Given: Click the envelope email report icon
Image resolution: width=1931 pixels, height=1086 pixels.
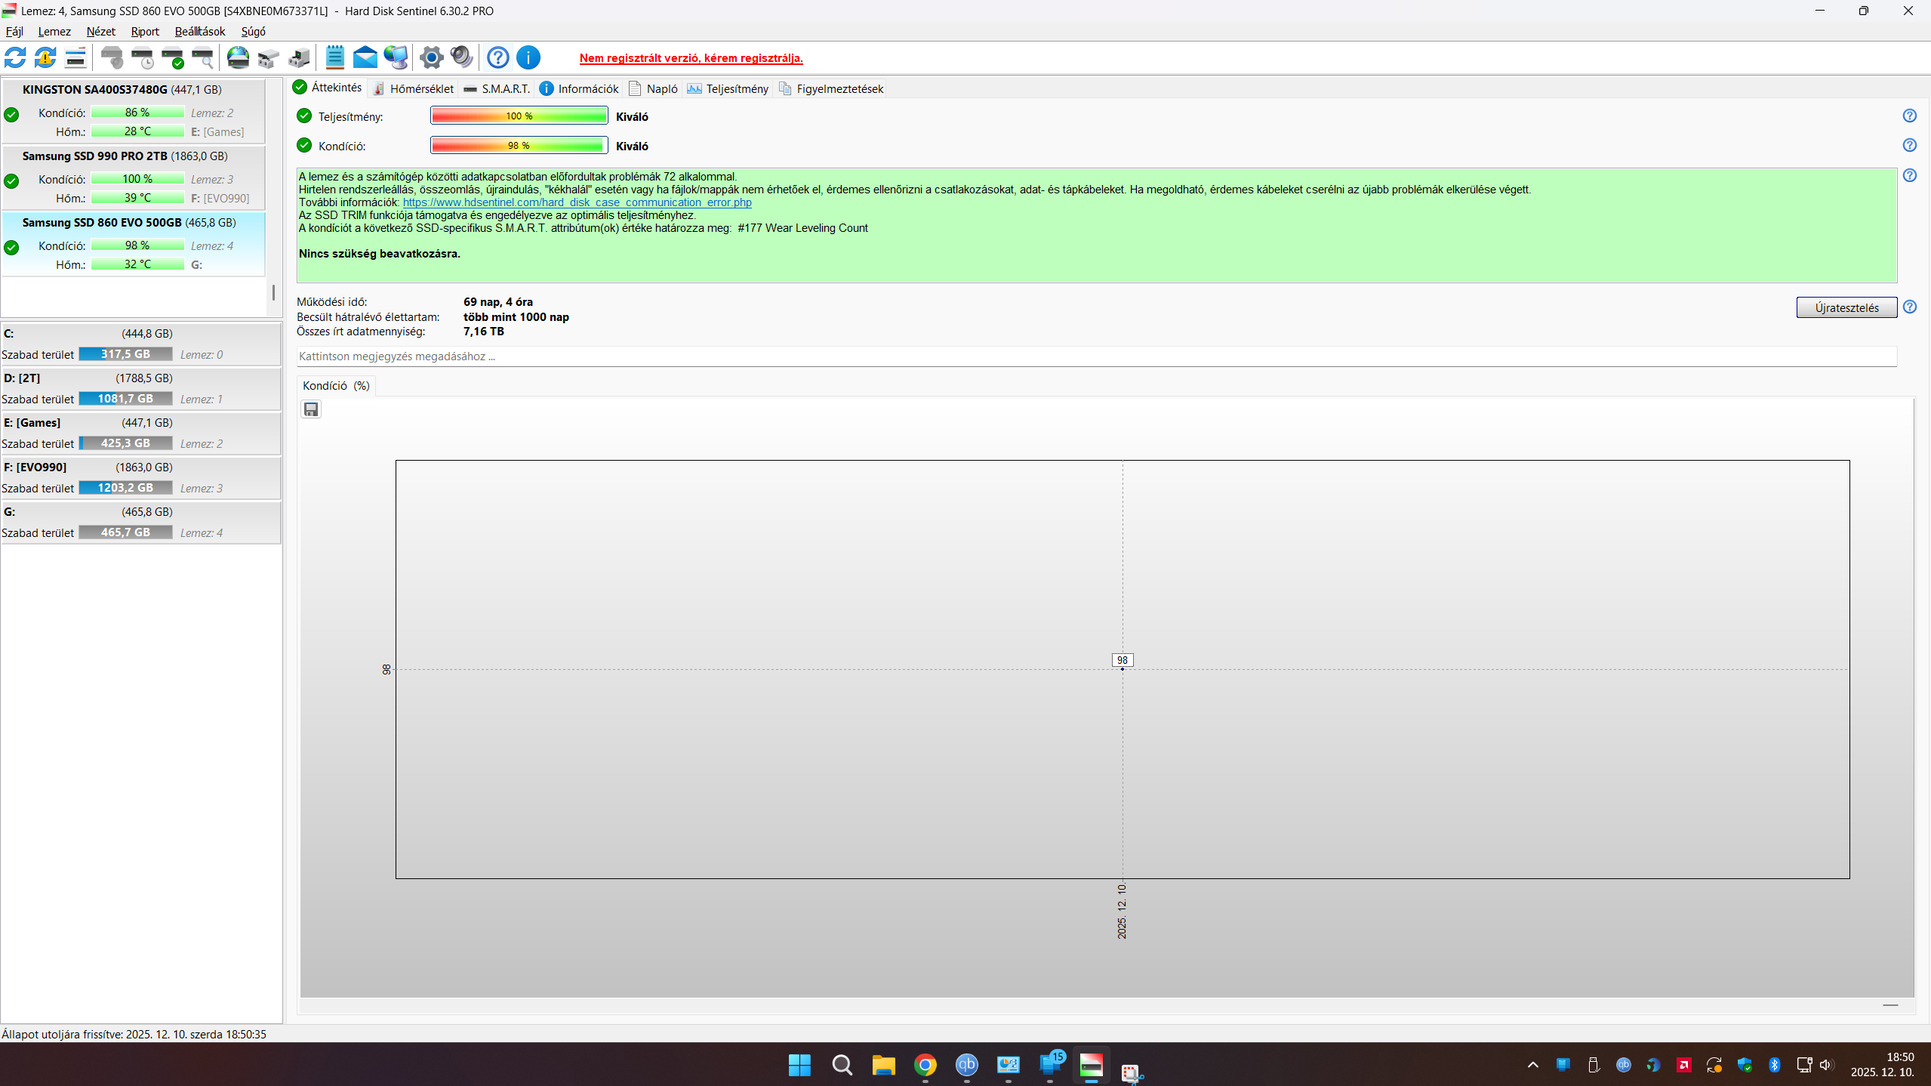Looking at the screenshot, I should pyautogui.click(x=365, y=58).
